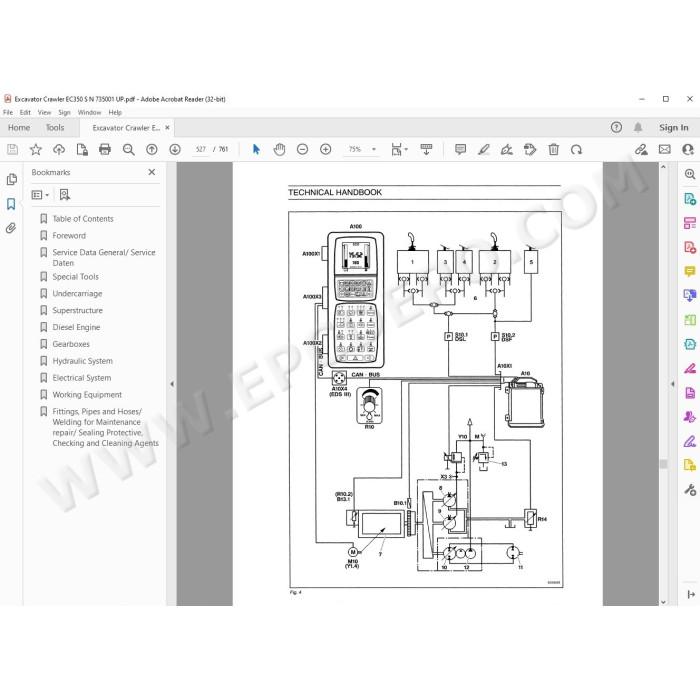Click the Find bookmark icon

(x=65, y=195)
